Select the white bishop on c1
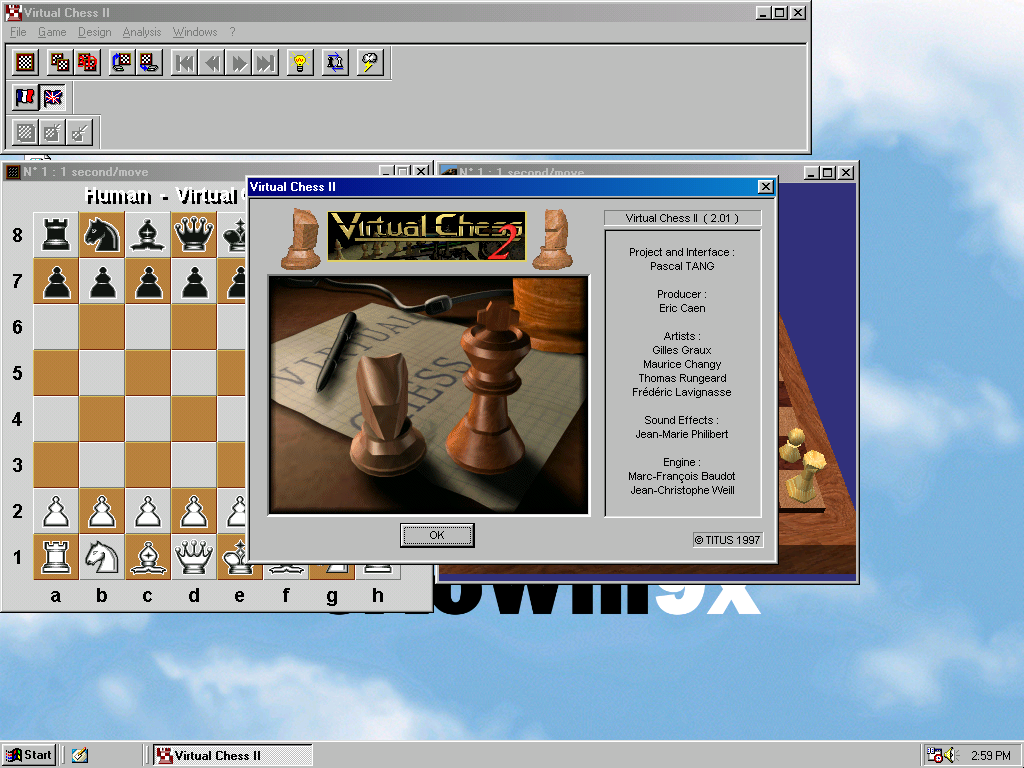Image resolution: width=1024 pixels, height=768 pixels. [148, 556]
